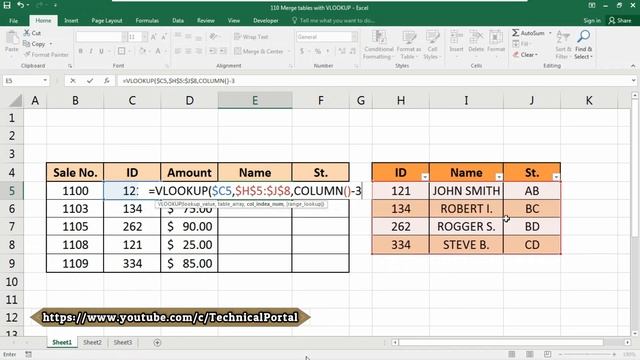Click the Increase Indent icon
640x360 pixels.
click(x=223, y=51)
